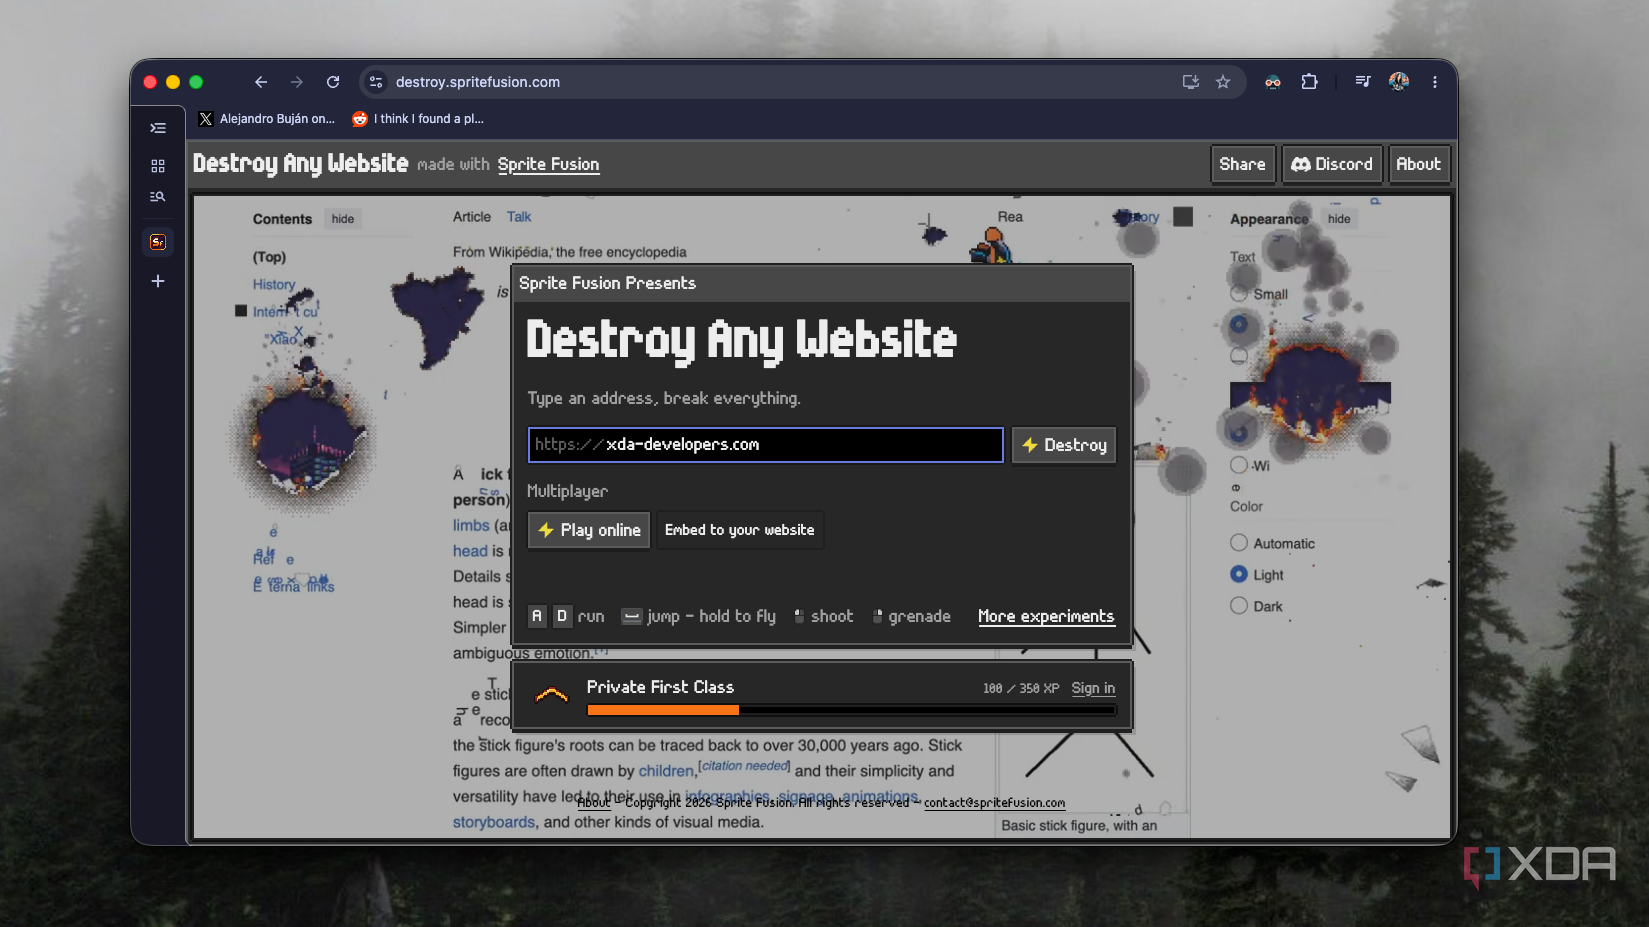Jump to (Top) in Contents
1649x927 pixels.
(x=269, y=257)
